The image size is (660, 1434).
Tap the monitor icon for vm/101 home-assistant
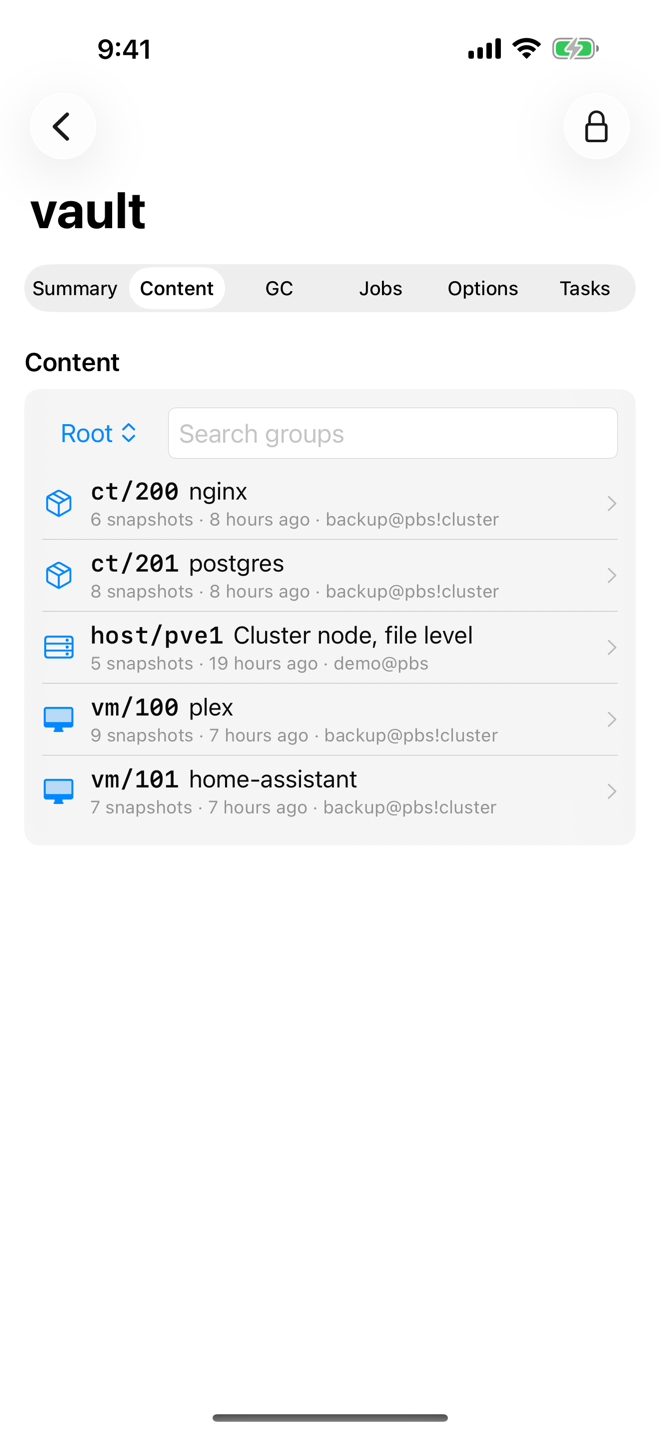pos(59,791)
